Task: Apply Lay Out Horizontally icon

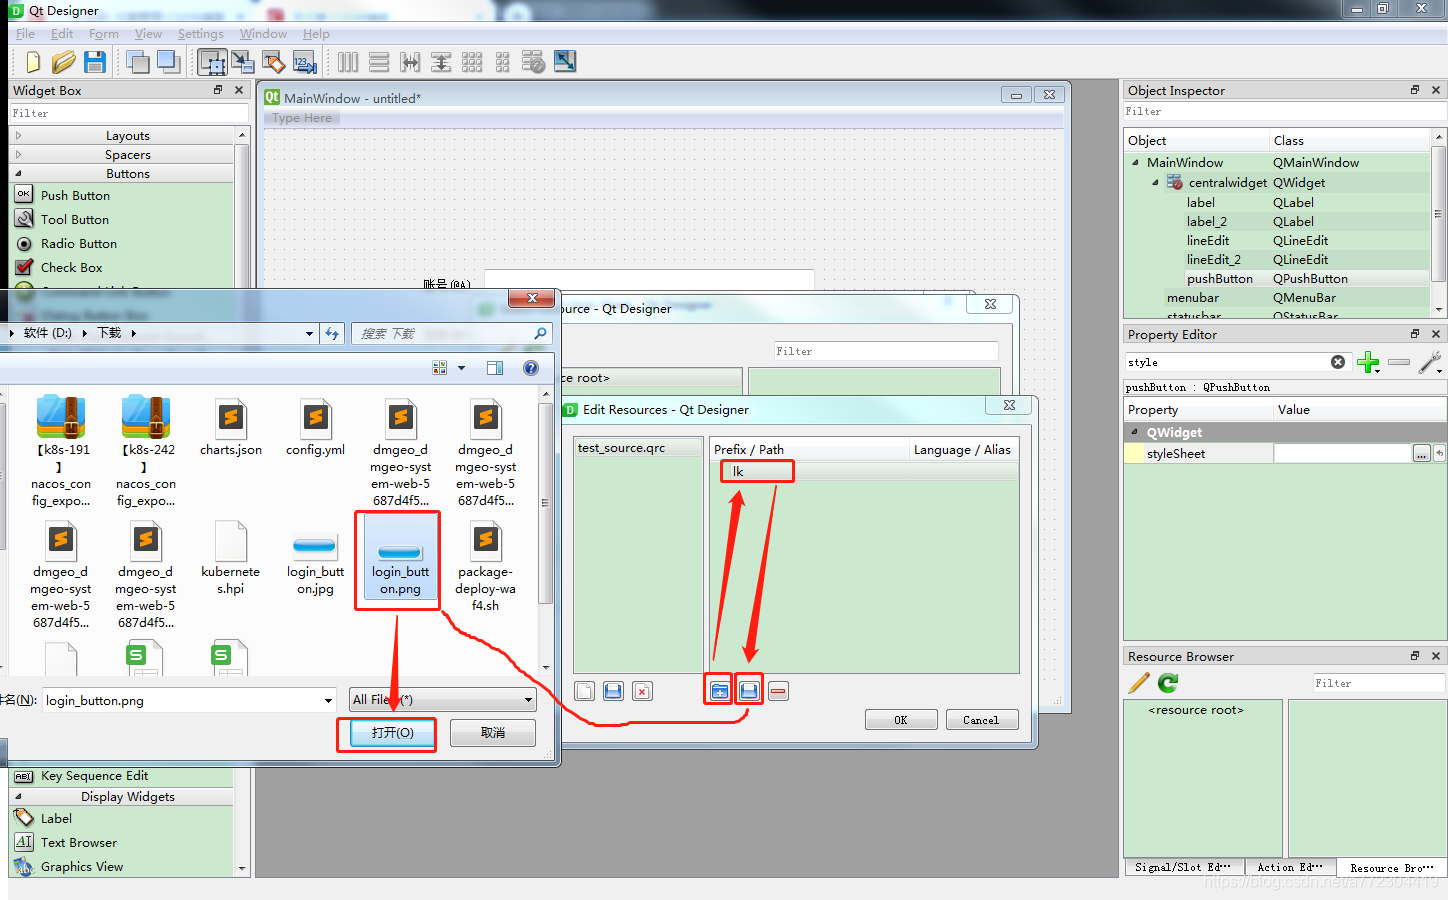Action: pos(348,62)
